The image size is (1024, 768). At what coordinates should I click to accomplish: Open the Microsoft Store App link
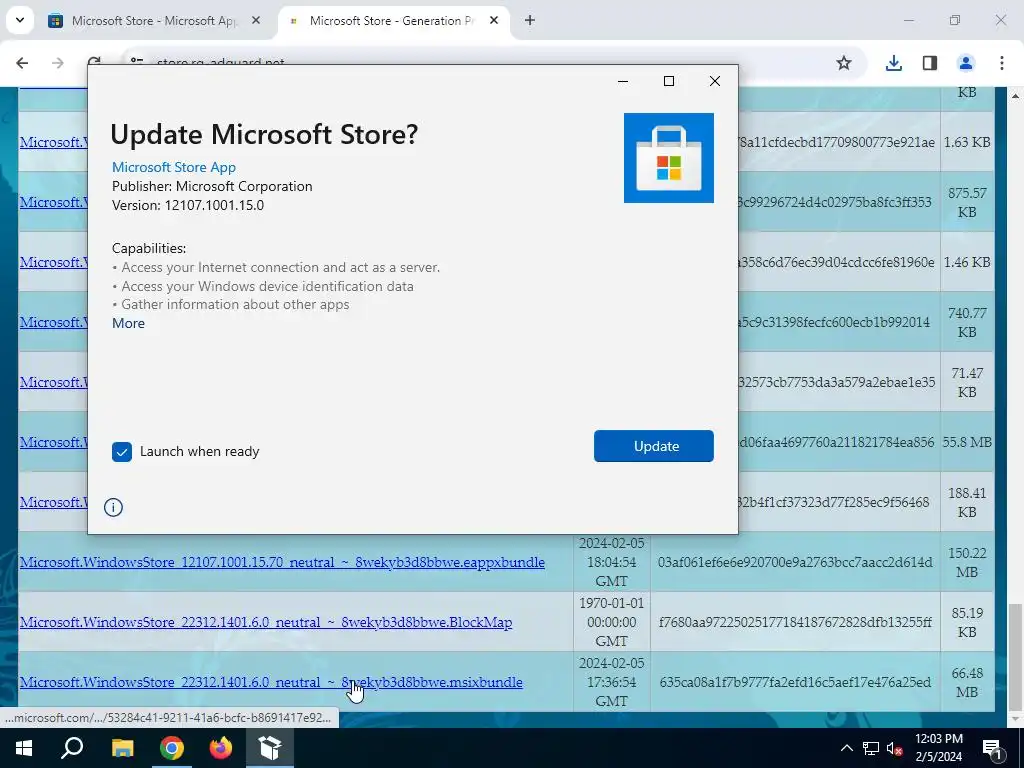pos(174,167)
